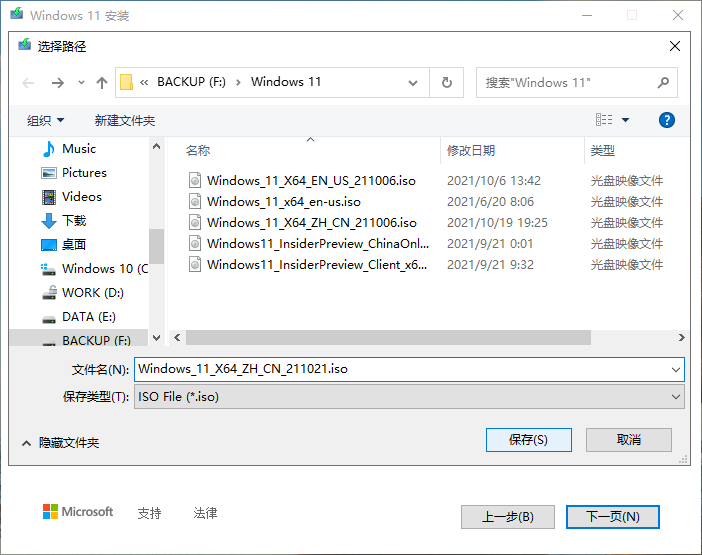The image size is (702, 555).
Task: Click the 保存(S) button
Action: [x=529, y=440]
